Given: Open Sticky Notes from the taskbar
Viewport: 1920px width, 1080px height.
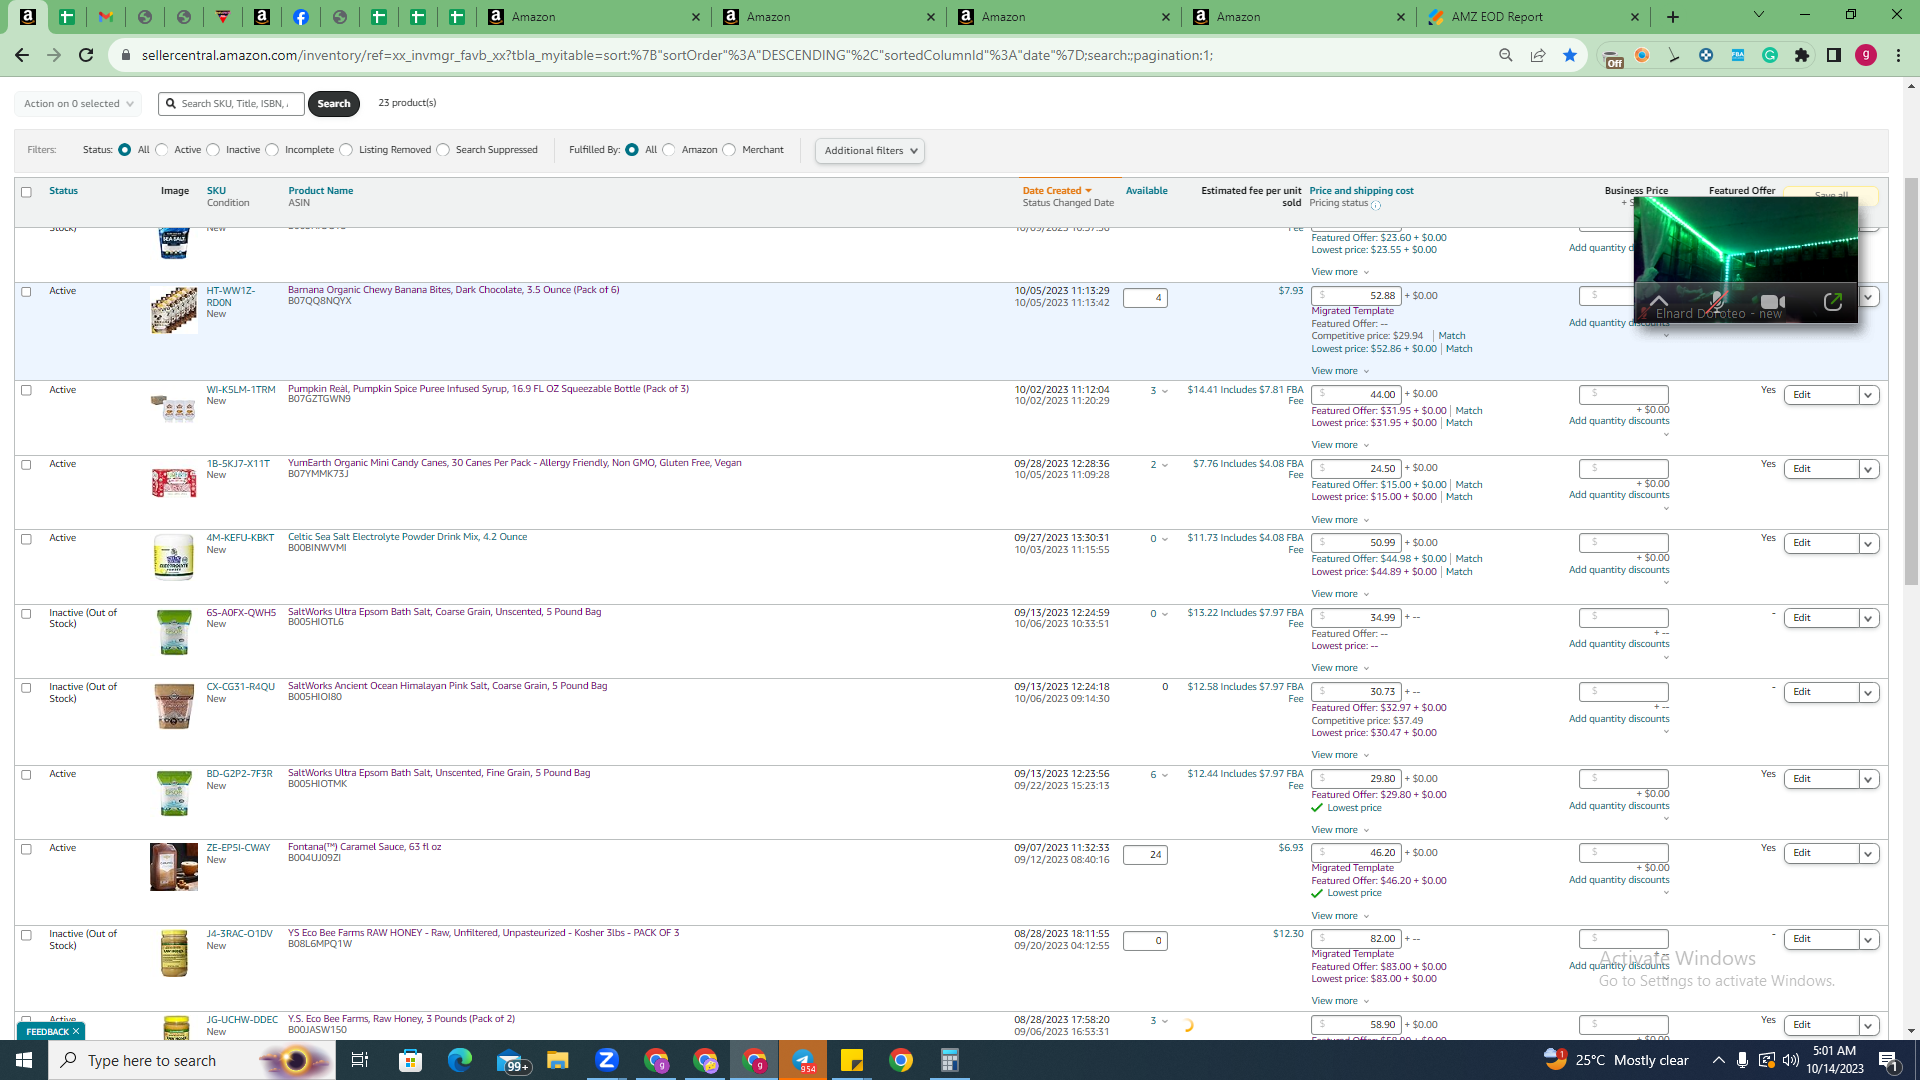Looking at the screenshot, I should pyautogui.click(x=852, y=1060).
